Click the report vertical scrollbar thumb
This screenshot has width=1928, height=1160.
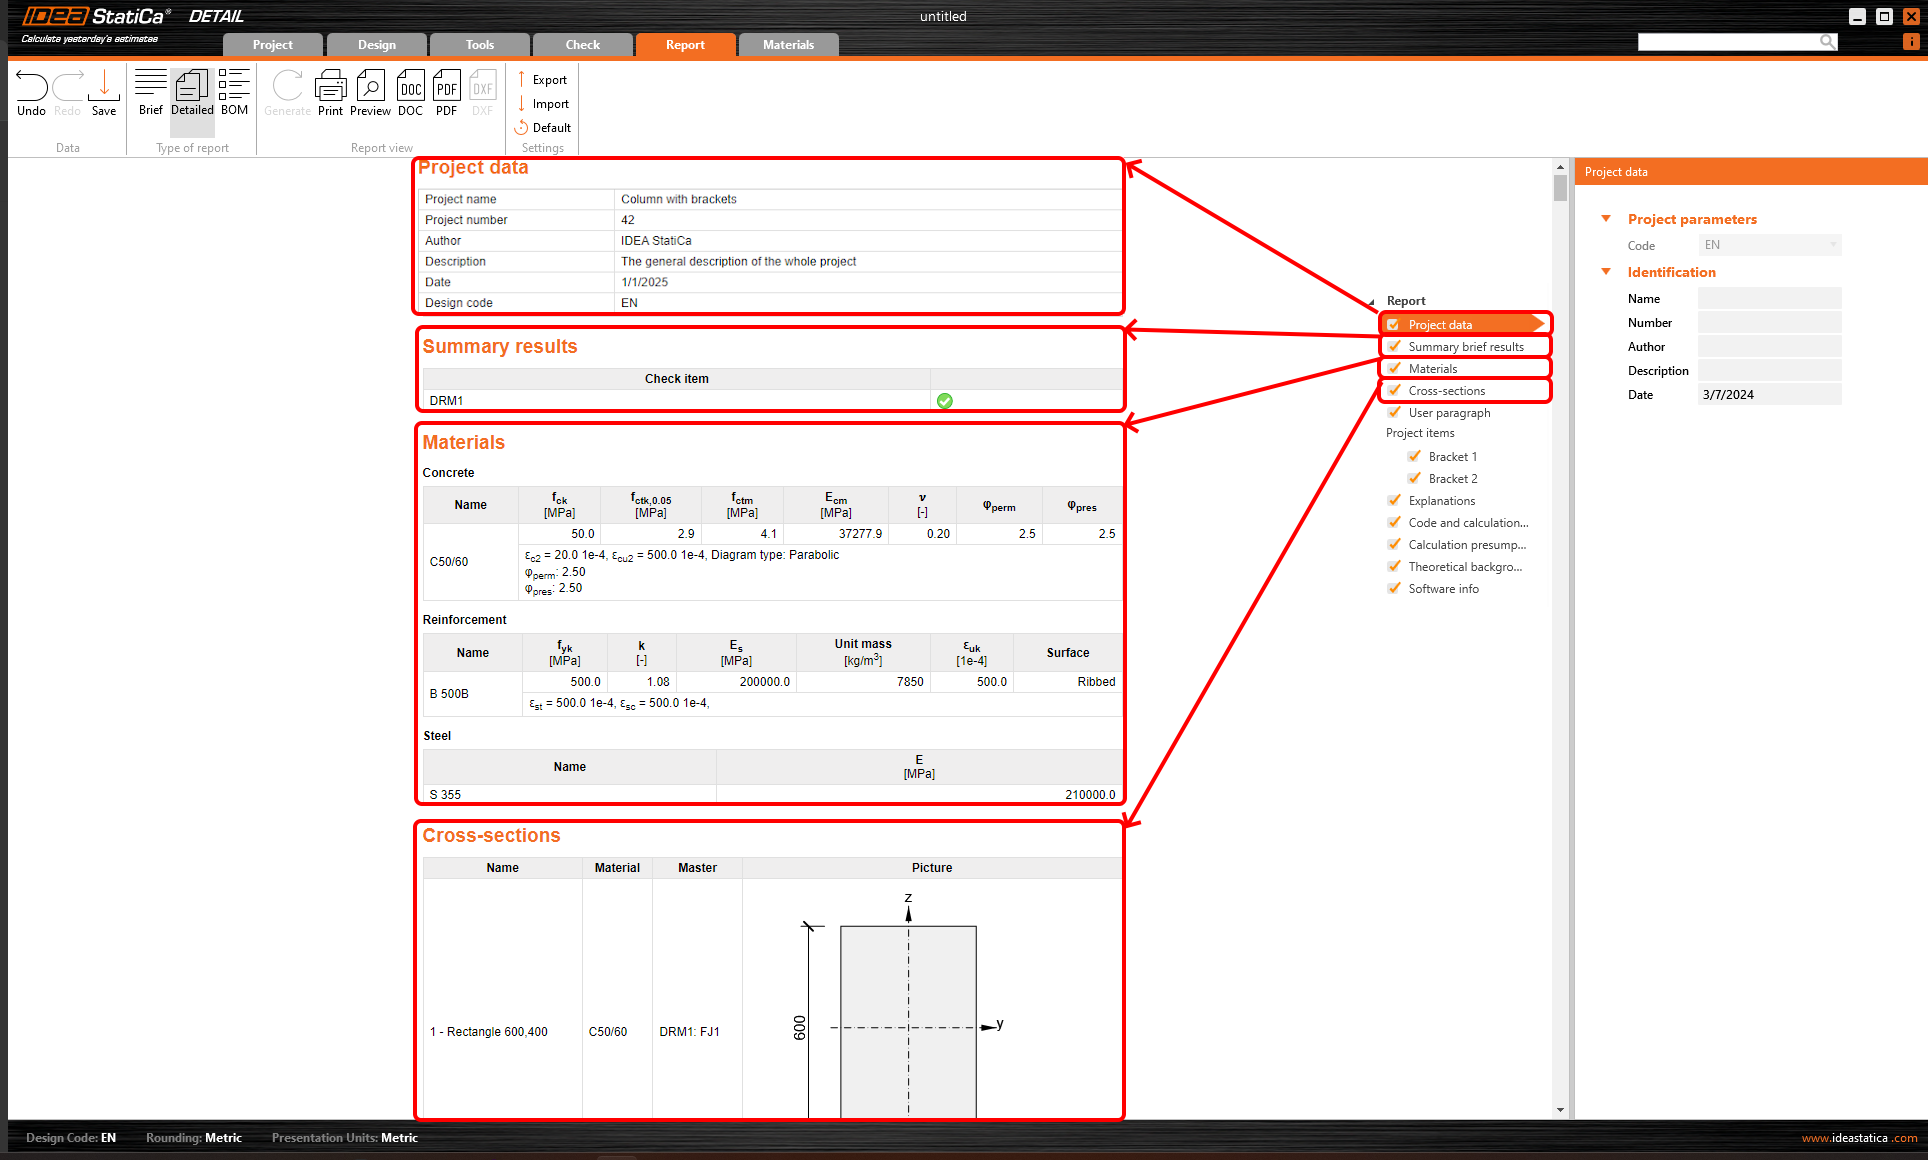coord(1560,188)
